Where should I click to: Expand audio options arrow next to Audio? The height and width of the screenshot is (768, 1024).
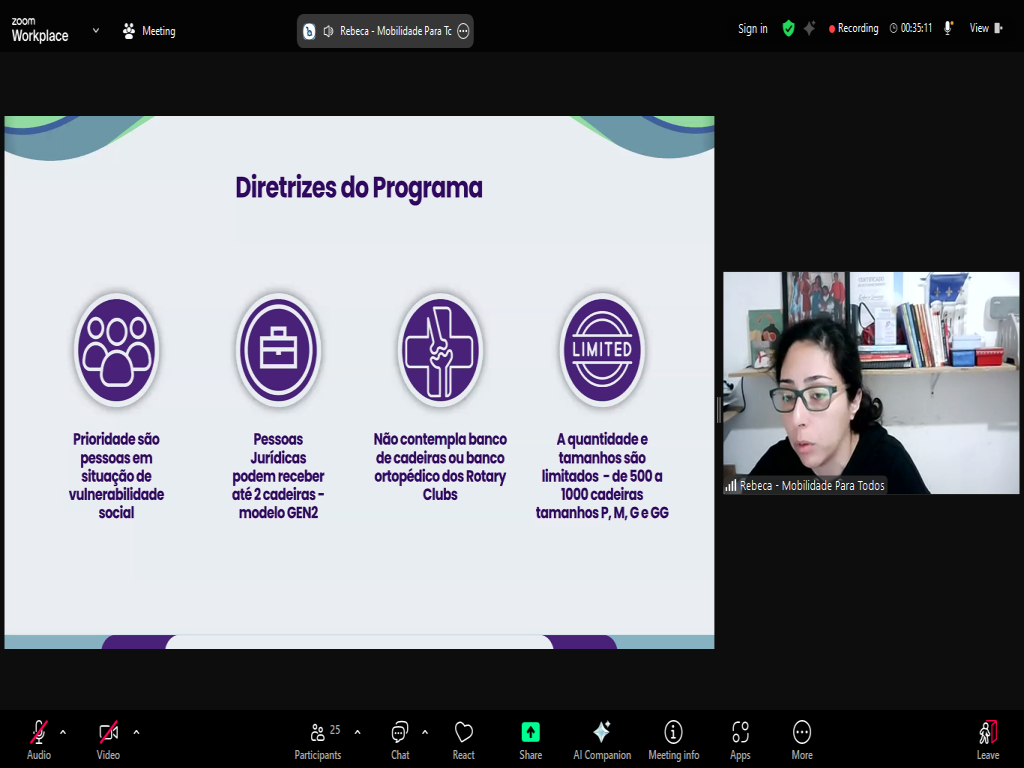click(x=63, y=732)
